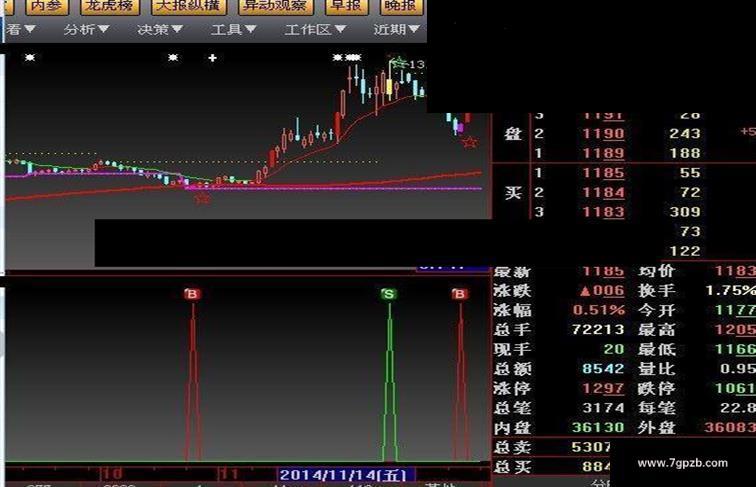The image size is (756, 487).
Task: Click the 涨停 price 1297
Action: coord(603,389)
